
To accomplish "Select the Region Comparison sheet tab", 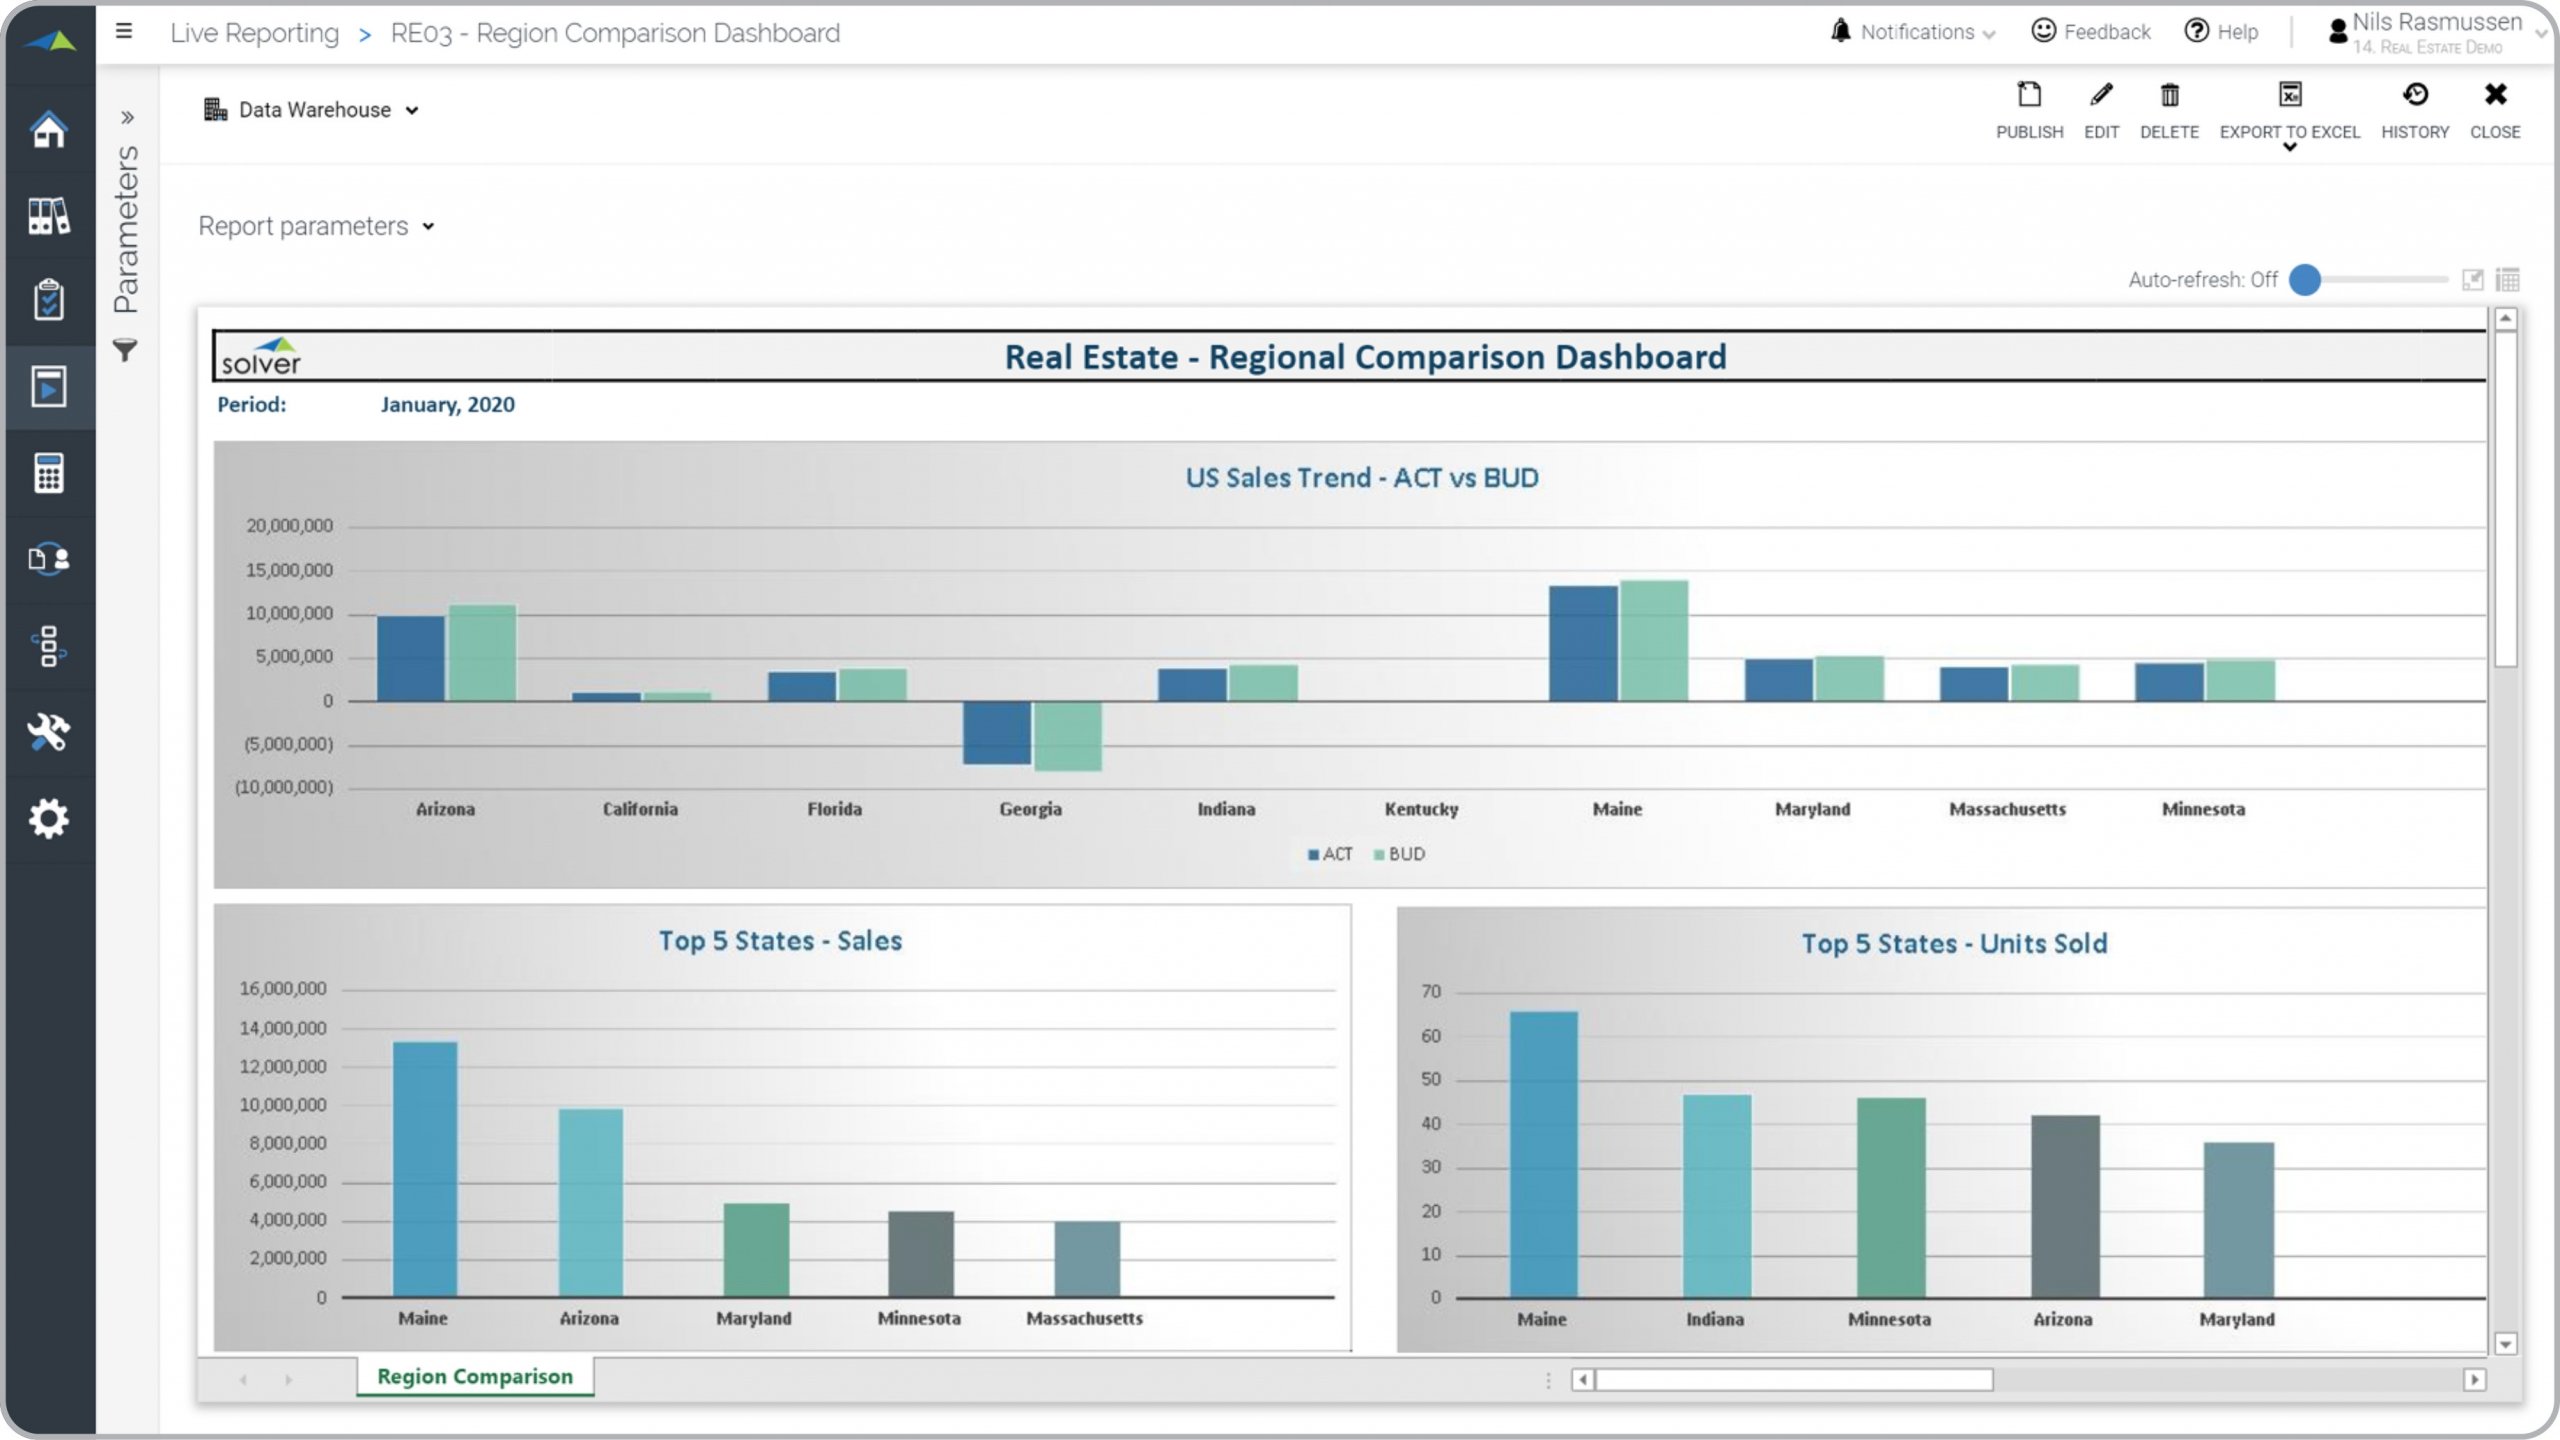I will (475, 1376).
